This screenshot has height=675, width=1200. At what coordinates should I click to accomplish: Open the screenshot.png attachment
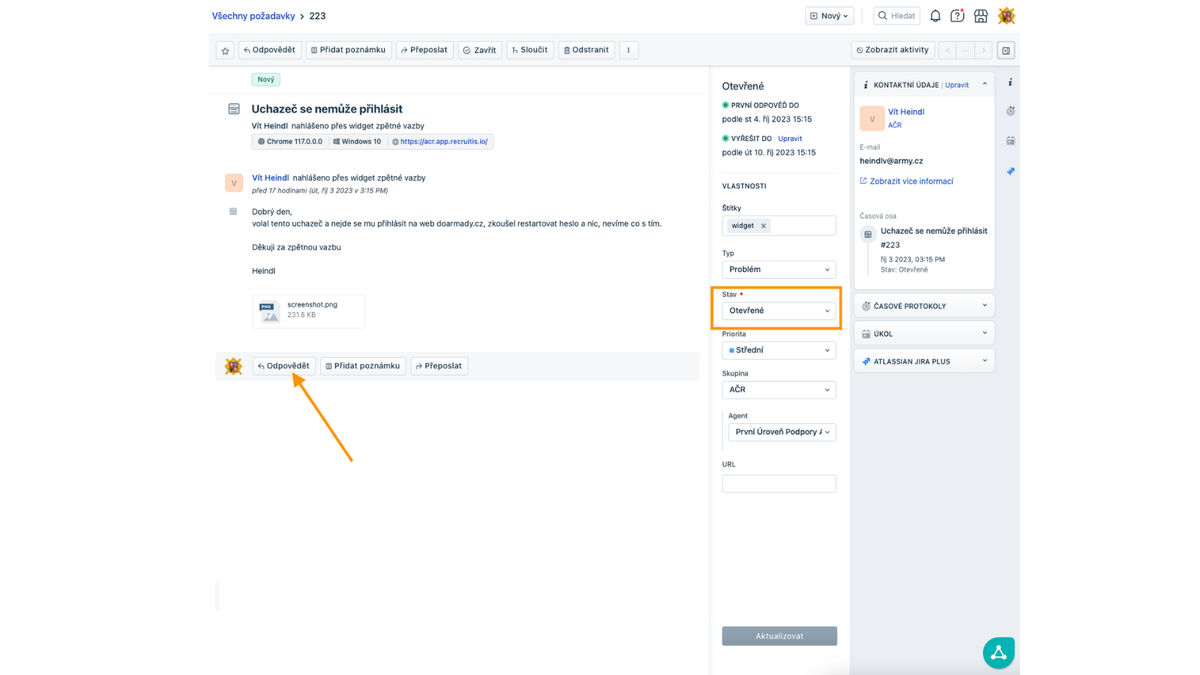308,310
